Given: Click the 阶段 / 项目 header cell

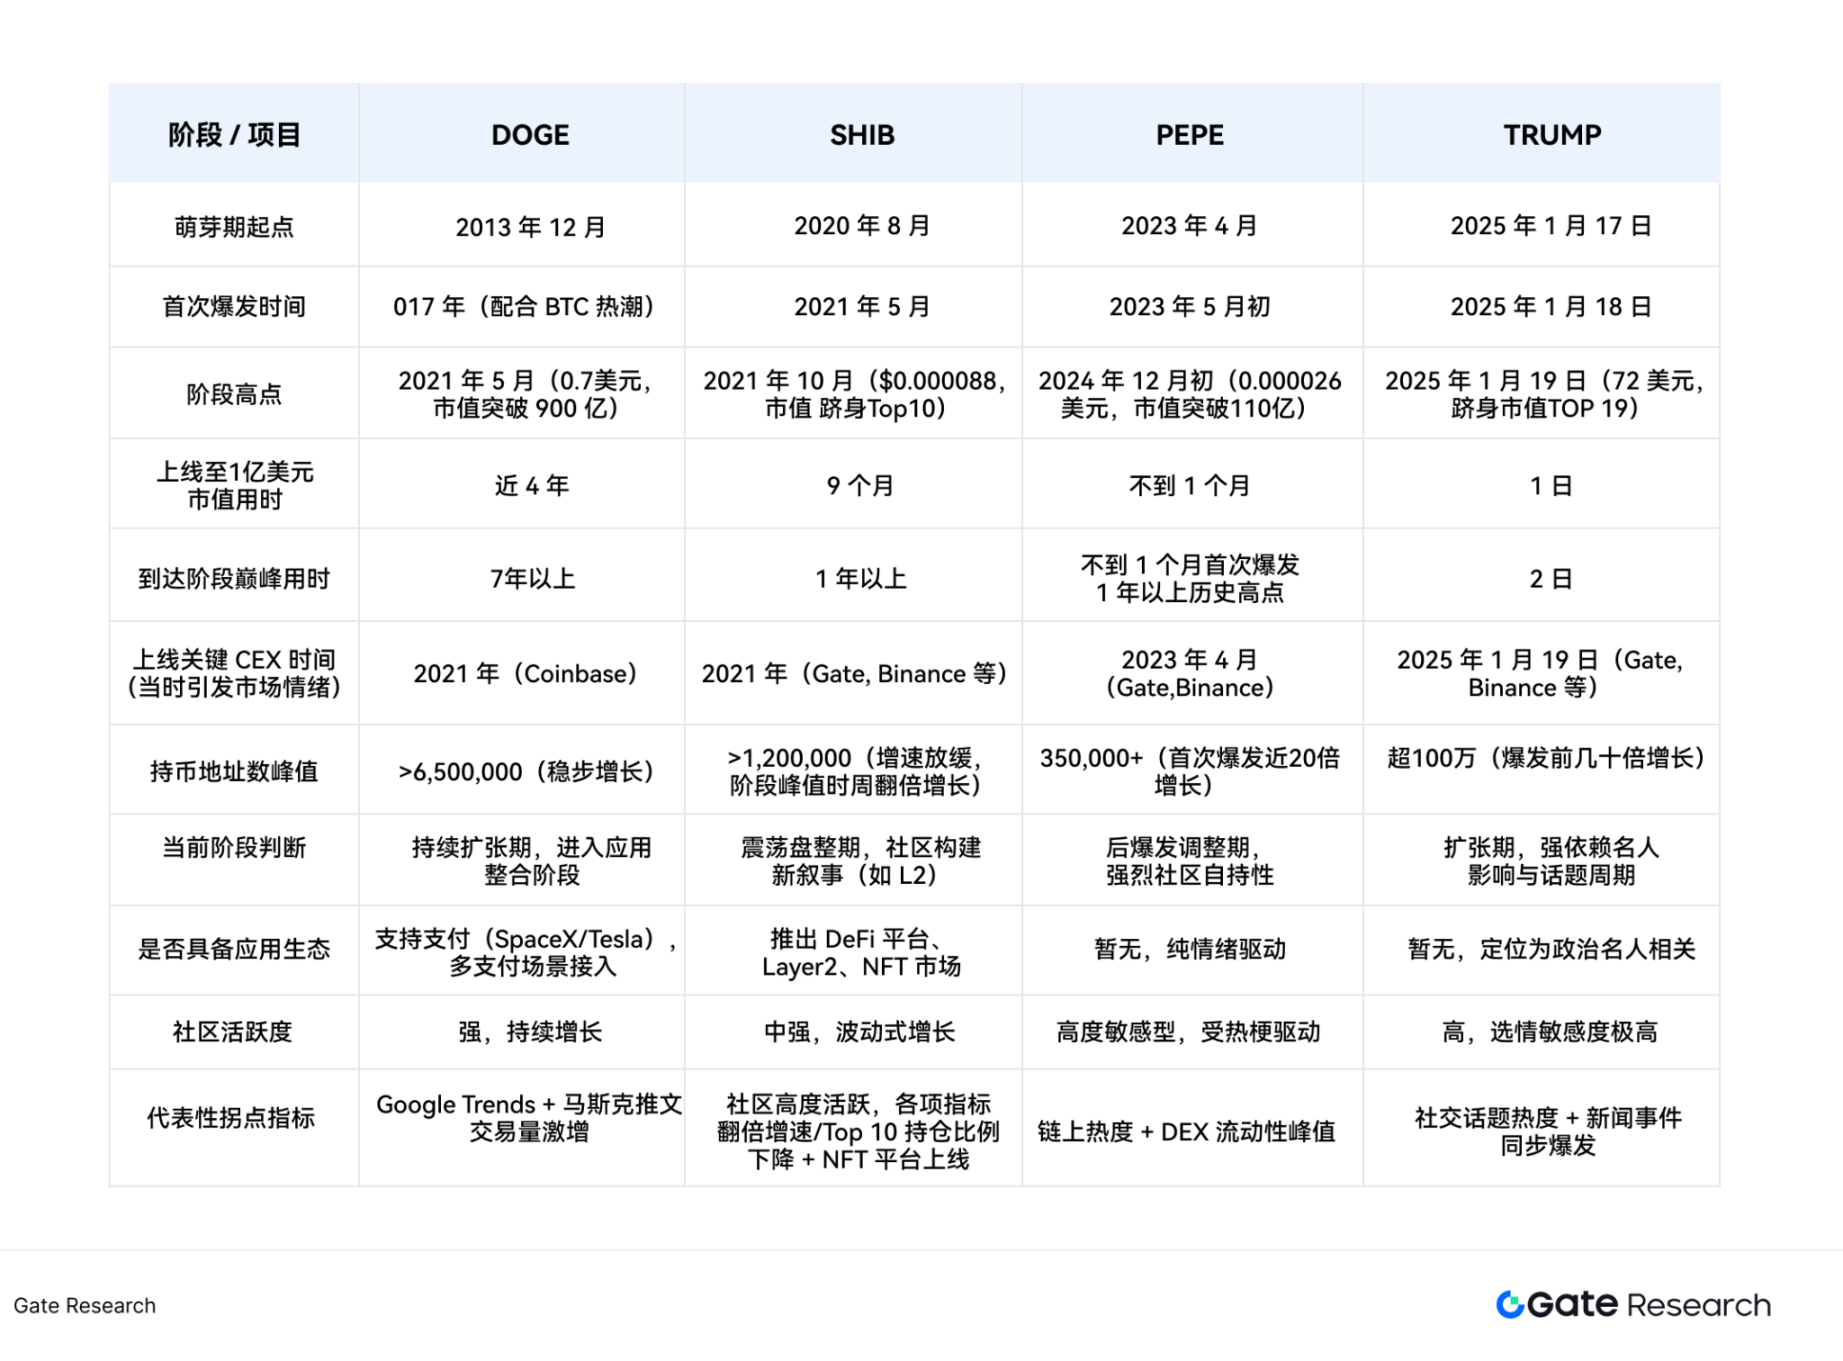Looking at the screenshot, I should tap(234, 135).
